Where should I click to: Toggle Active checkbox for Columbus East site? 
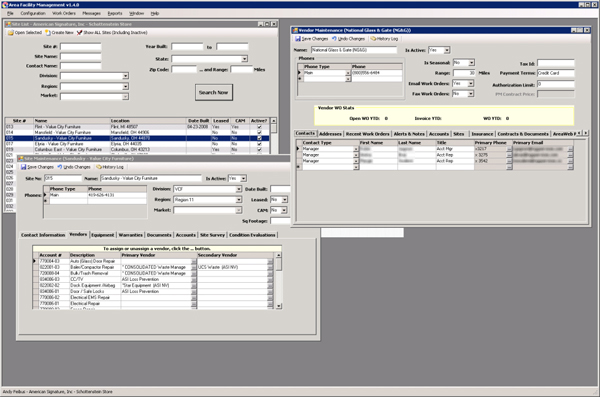(x=259, y=150)
